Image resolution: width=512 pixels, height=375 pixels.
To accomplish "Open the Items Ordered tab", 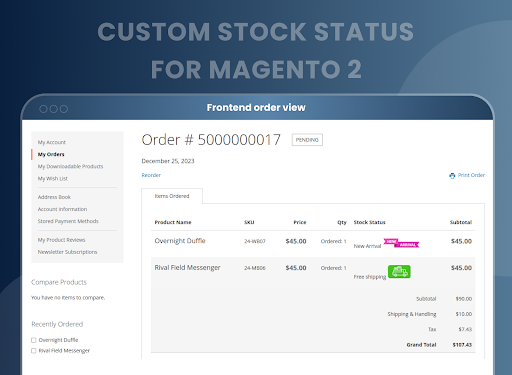I will (x=172, y=196).
